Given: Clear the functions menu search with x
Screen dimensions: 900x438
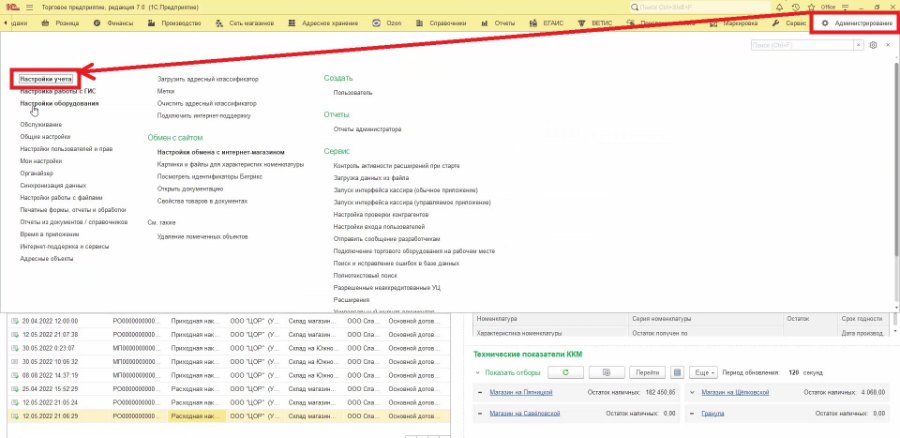Looking at the screenshot, I should click(x=859, y=45).
